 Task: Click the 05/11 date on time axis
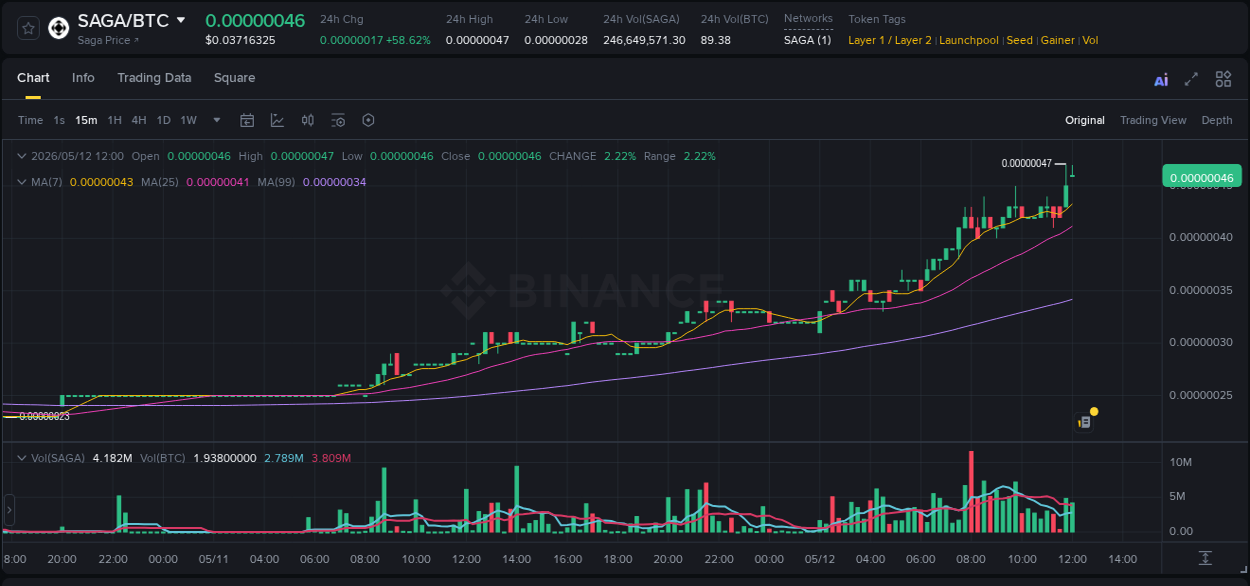213,559
